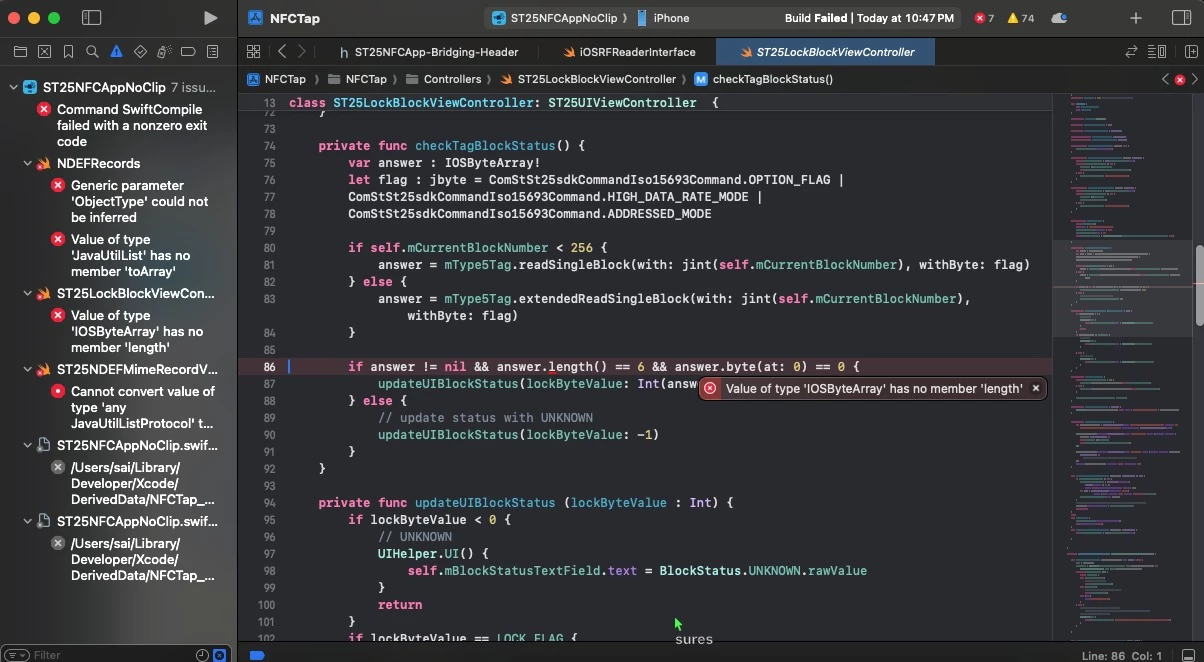The image size is (1204, 662).
Task: Open the find navigator magnifier icon
Action: tap(92, 51)
